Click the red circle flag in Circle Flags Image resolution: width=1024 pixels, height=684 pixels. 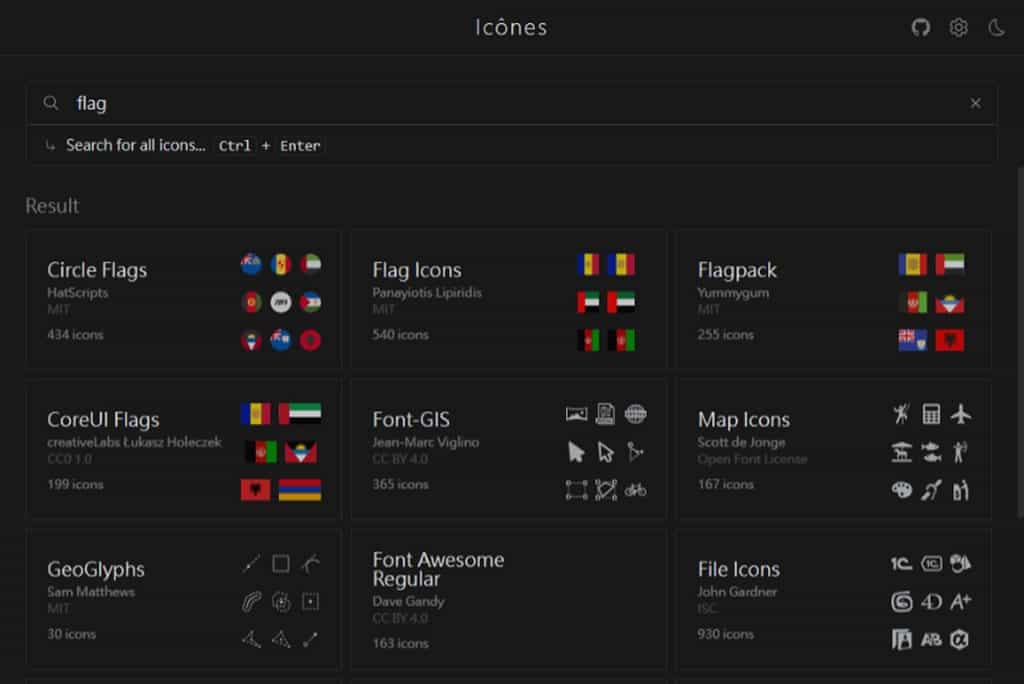pos(310,340)
